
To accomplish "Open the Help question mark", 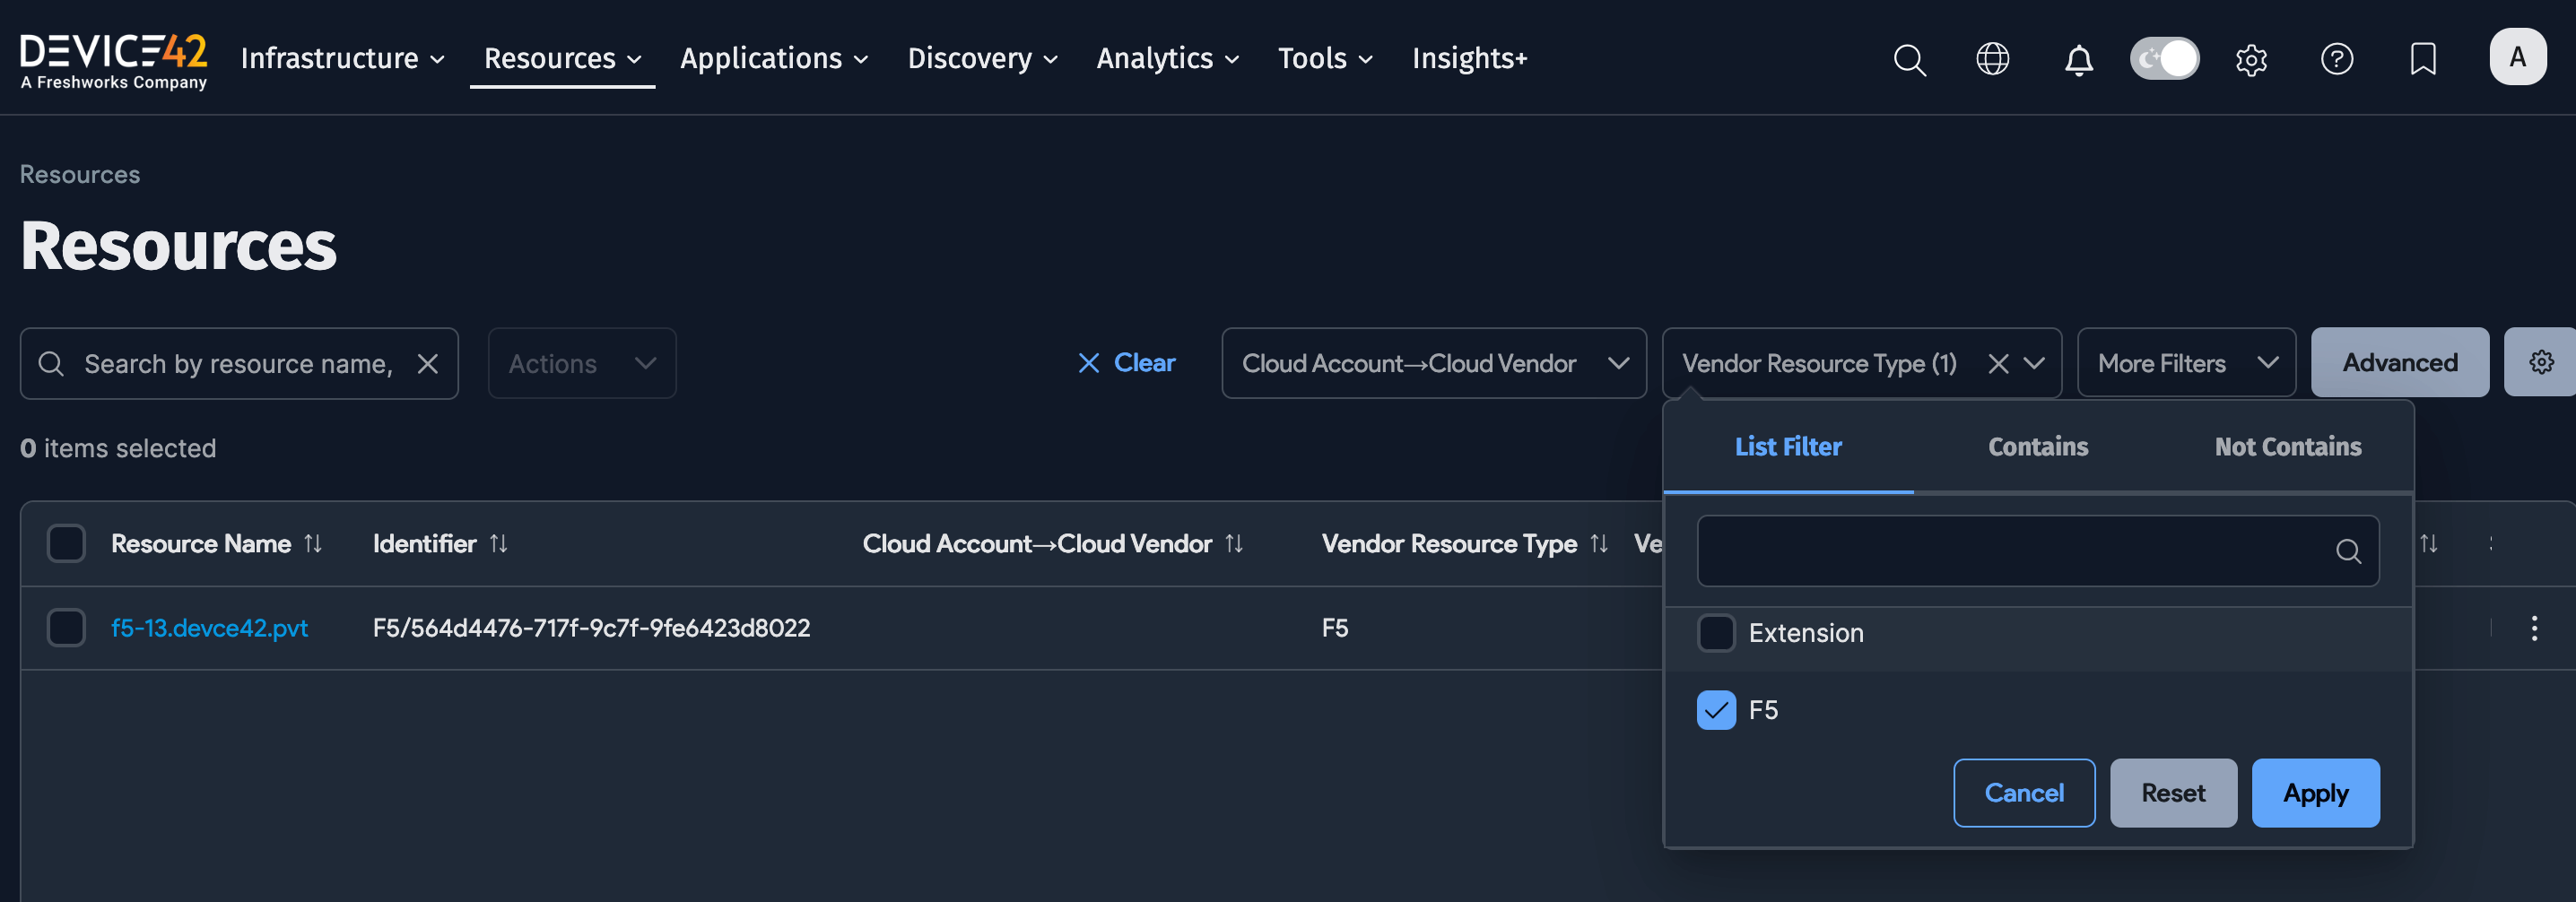I will click(2337, 59).
